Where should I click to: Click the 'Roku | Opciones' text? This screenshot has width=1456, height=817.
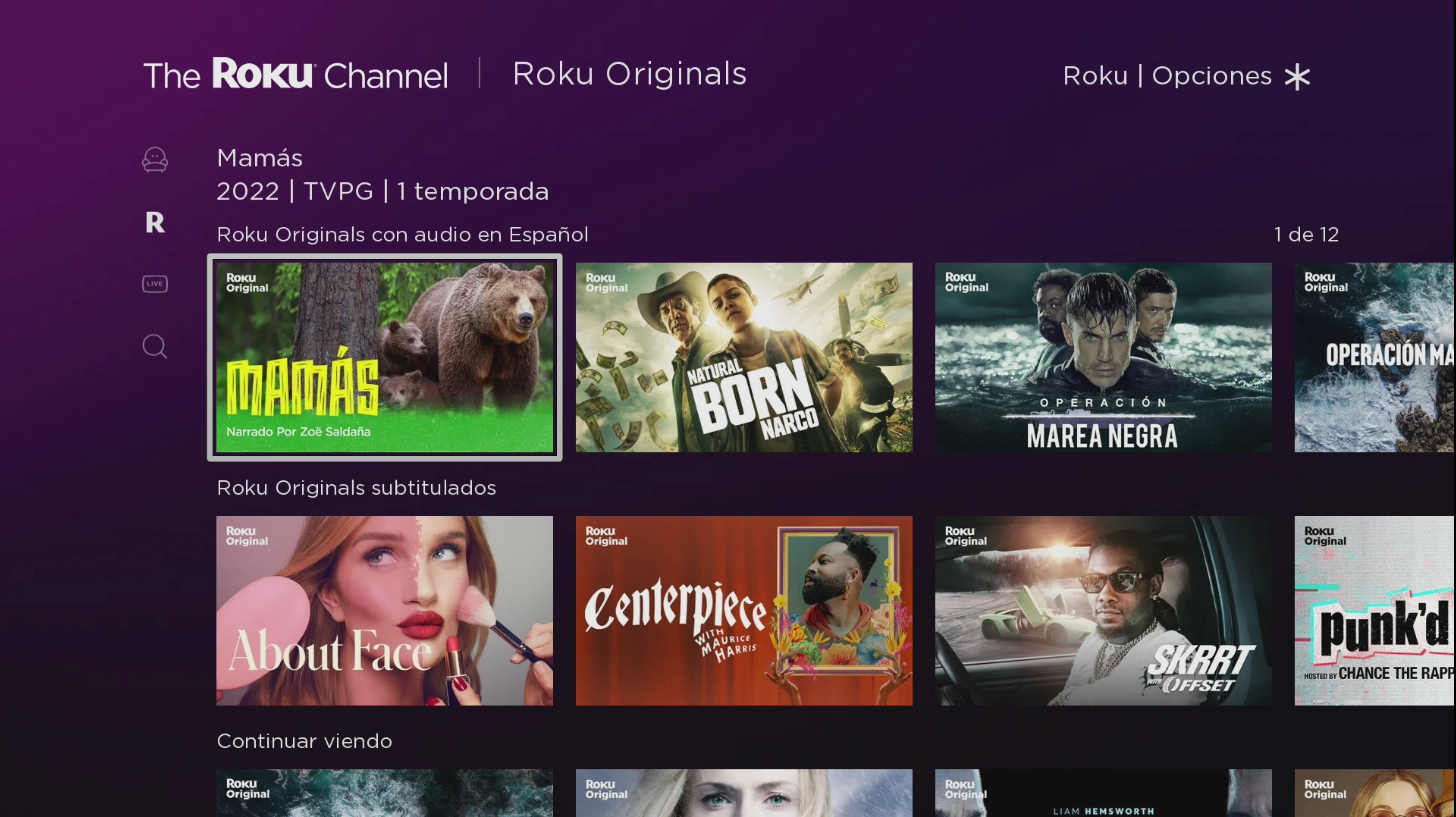pos(1167,77)
